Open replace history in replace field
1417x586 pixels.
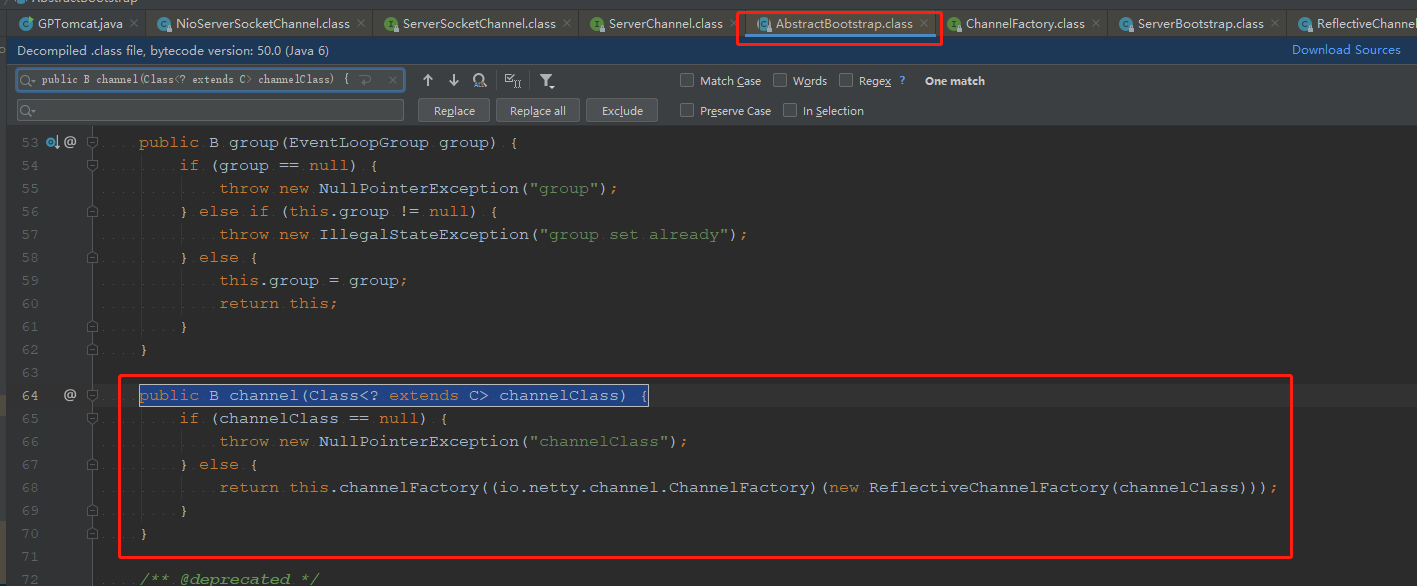28,110
